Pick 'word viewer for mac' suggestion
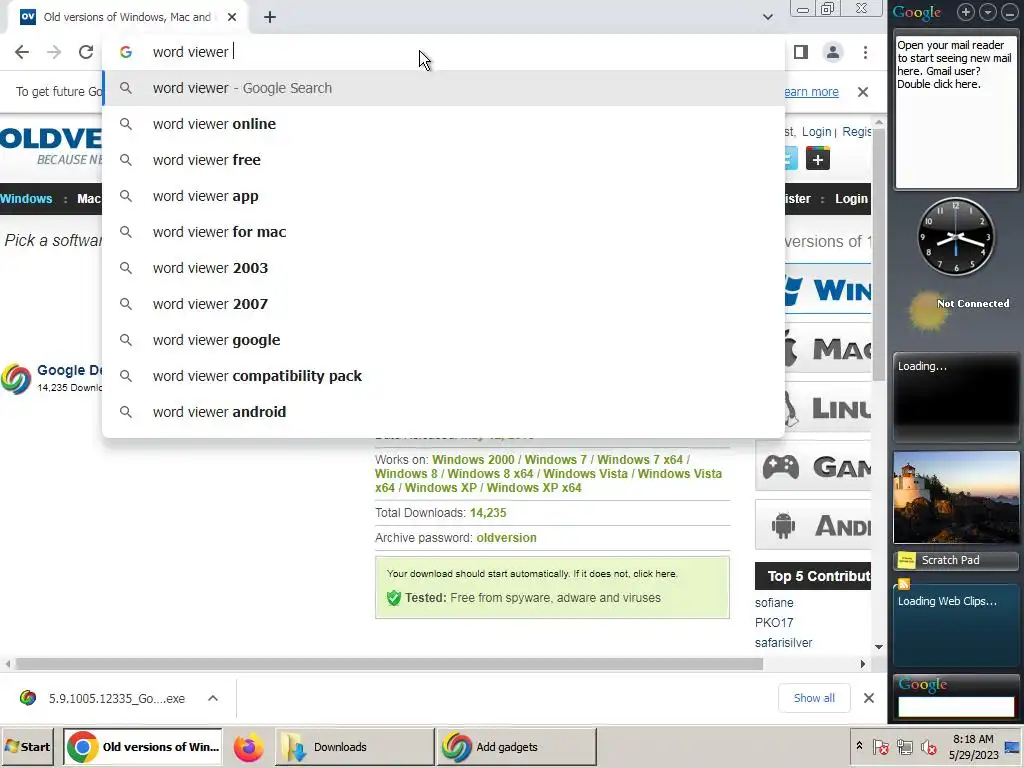Screen dimensions: 1024x768 pos(443,232)
